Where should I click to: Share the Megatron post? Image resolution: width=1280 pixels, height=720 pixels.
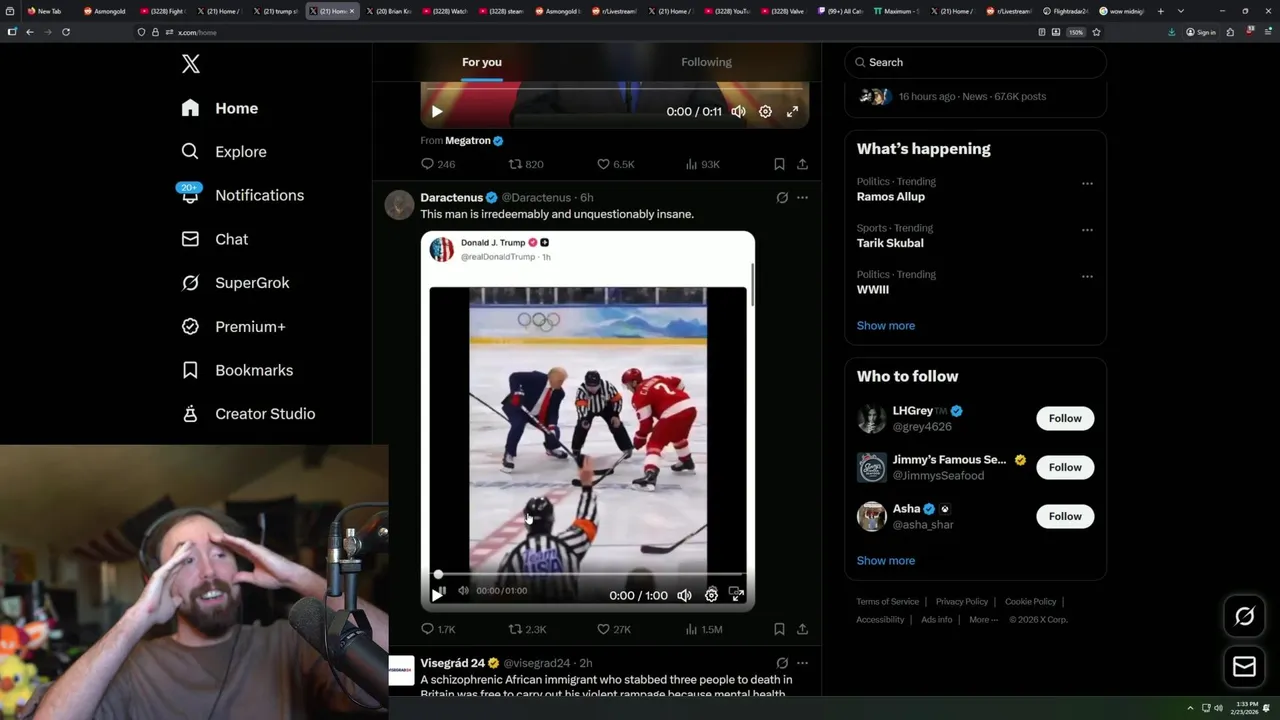[802, 164]
